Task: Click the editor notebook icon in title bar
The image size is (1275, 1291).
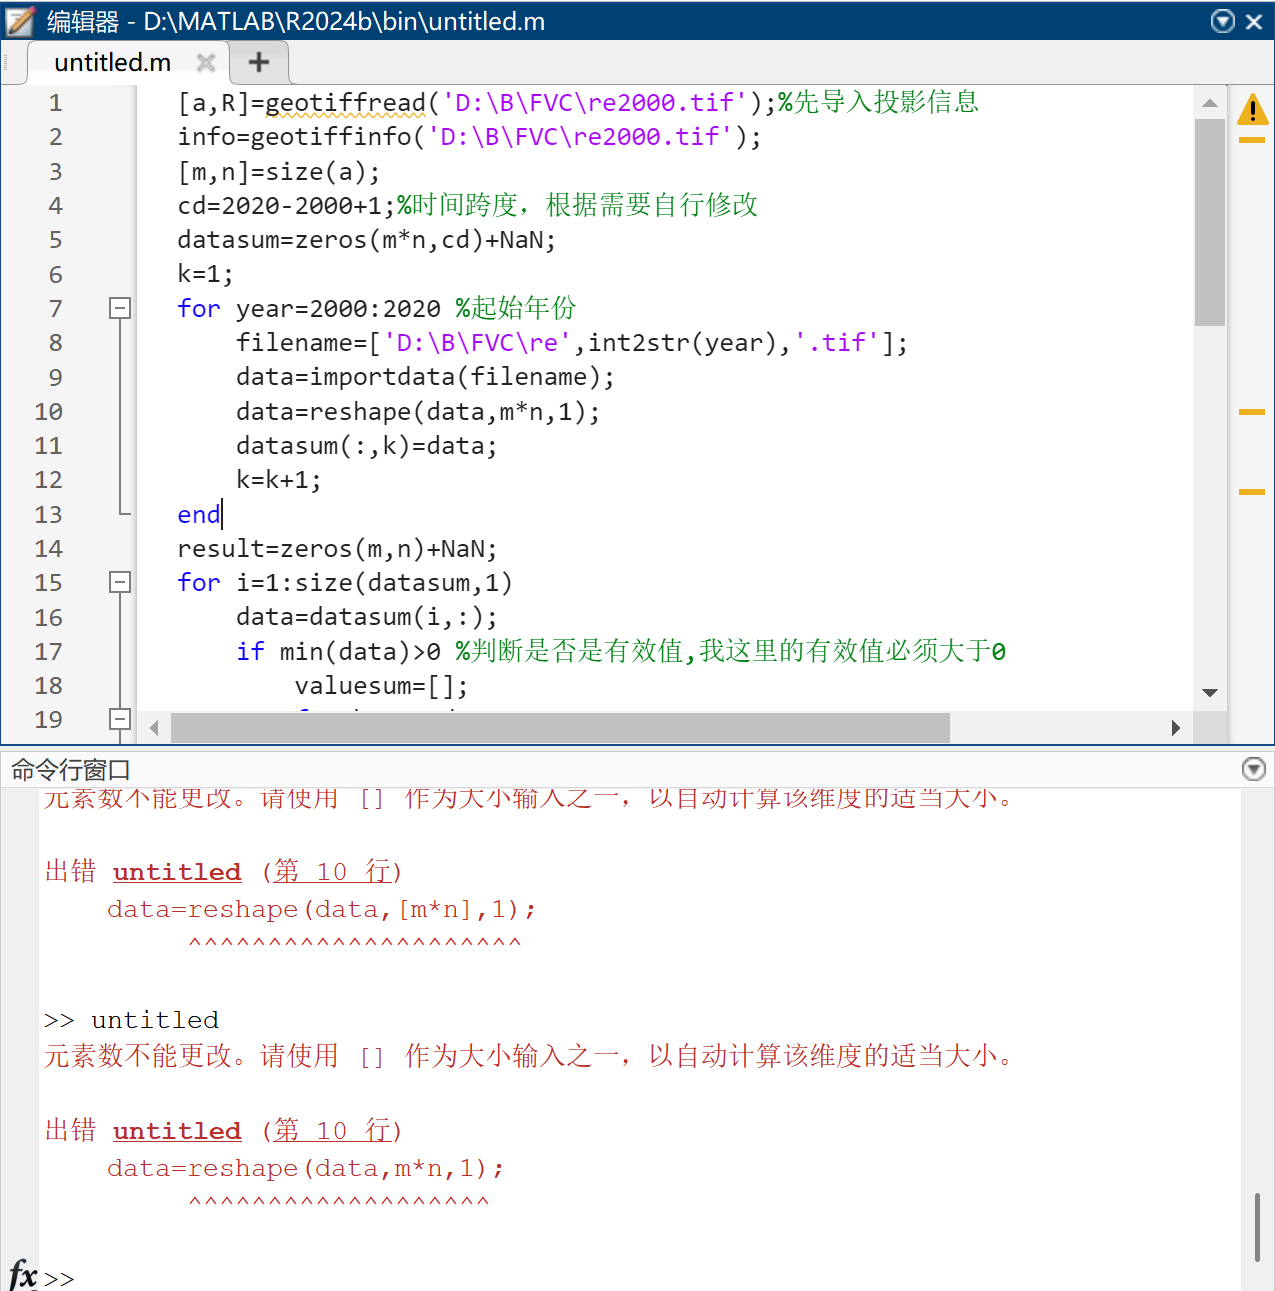Action: [x=20, y=21]
